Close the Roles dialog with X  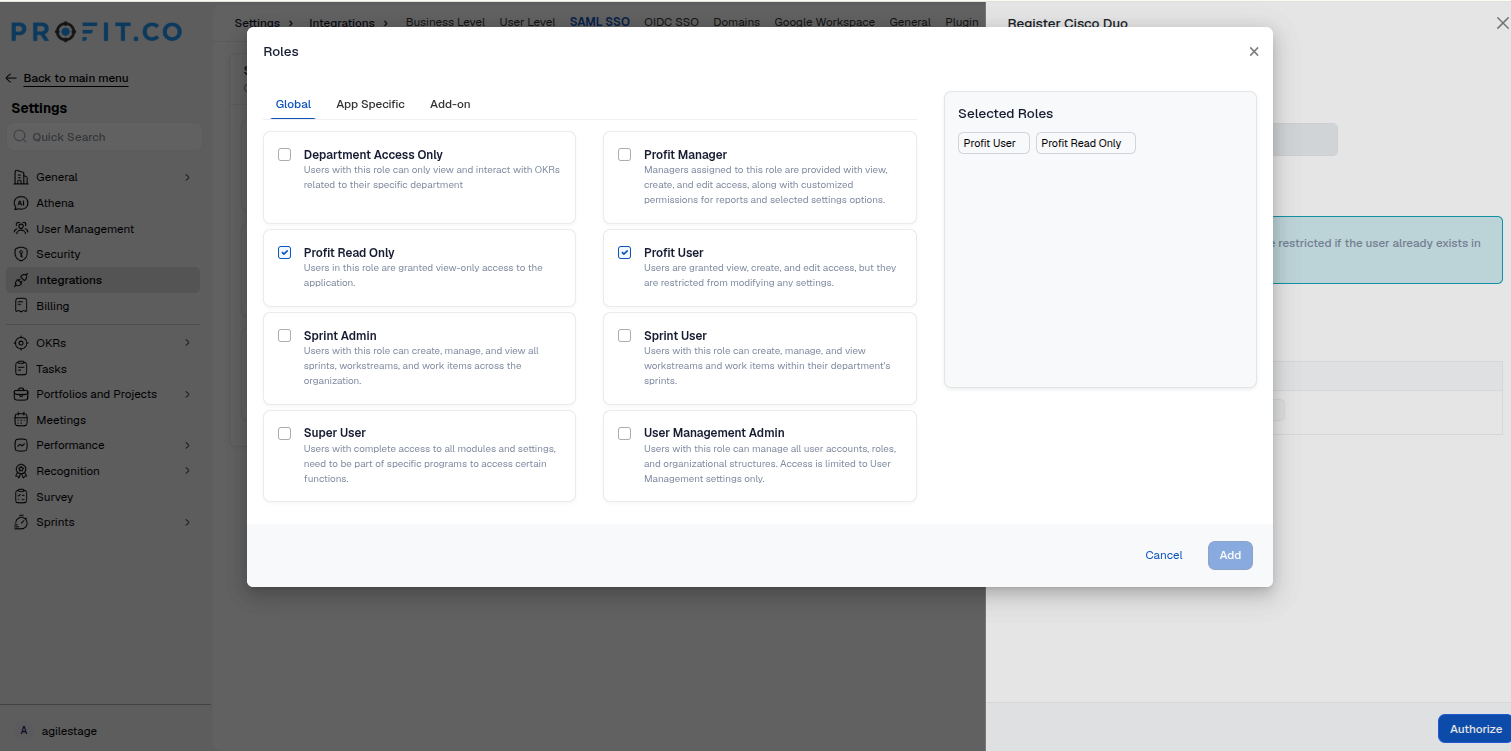pyautogui.click(x=1254, y=52)
